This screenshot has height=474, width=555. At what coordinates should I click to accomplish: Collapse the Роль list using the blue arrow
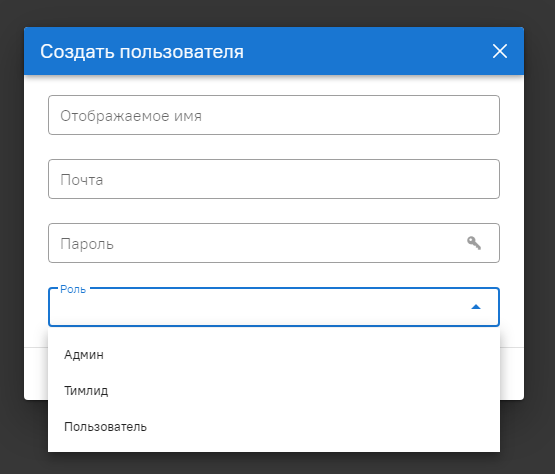476,307
